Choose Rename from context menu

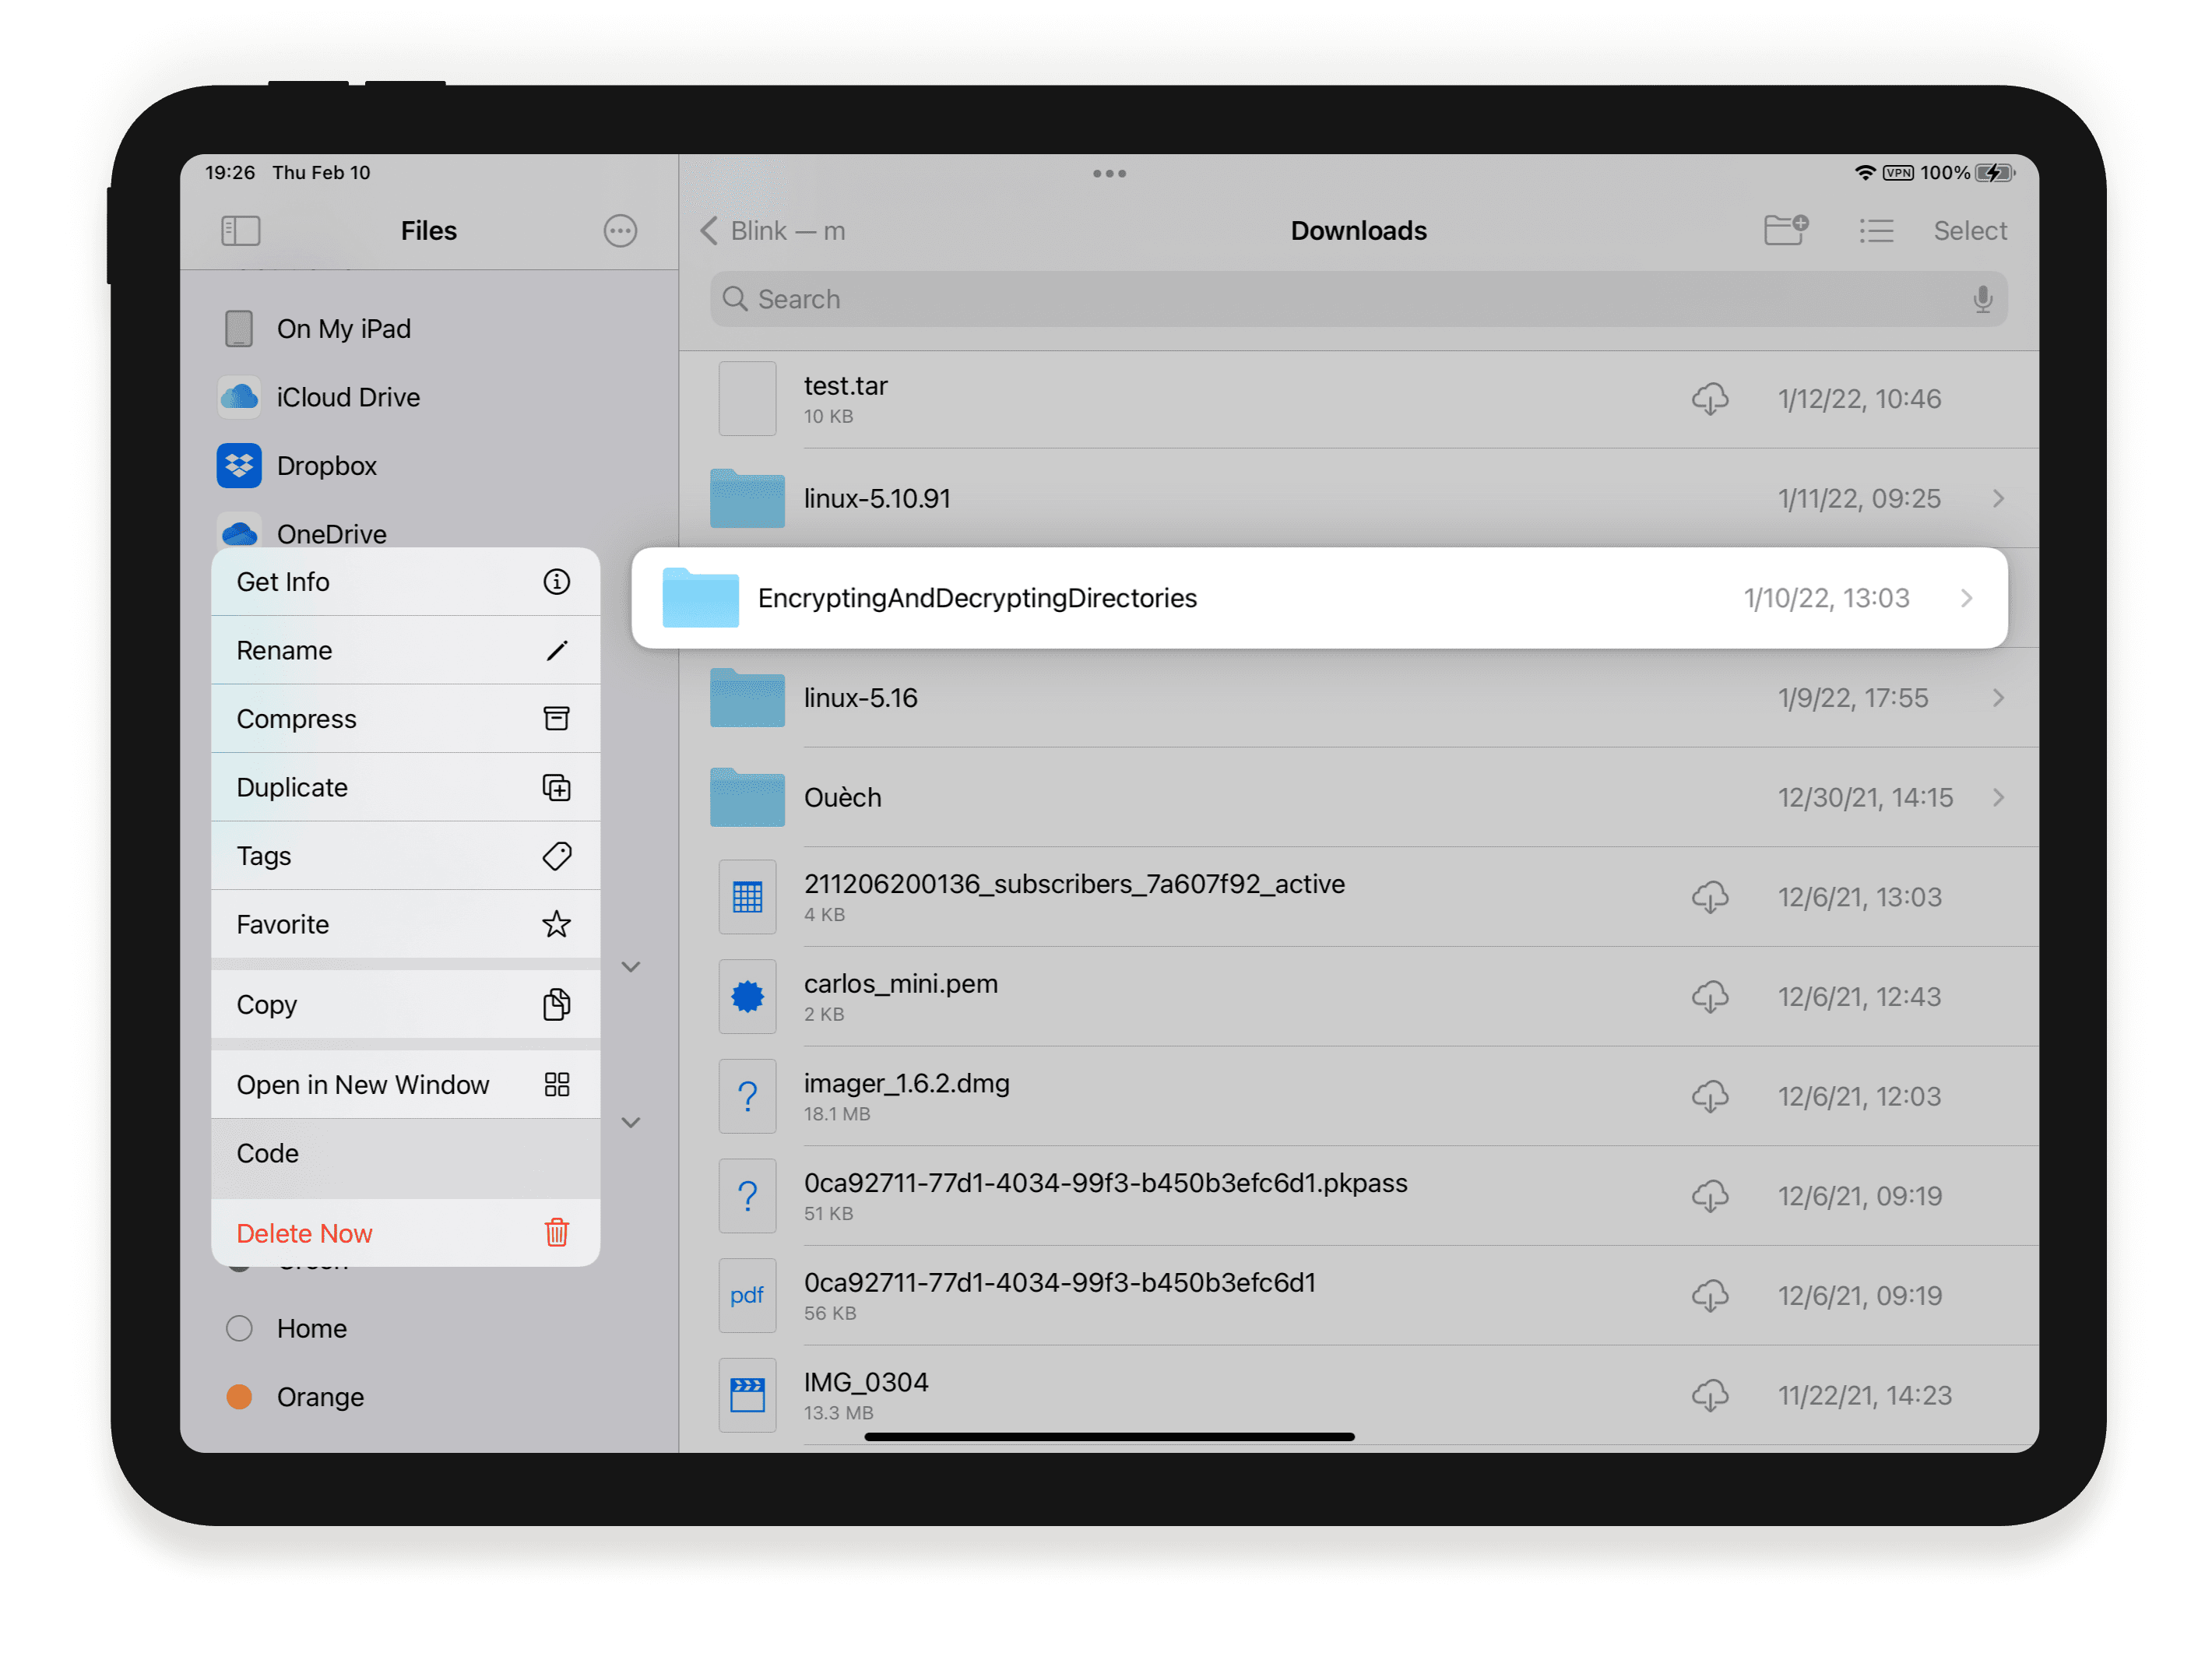pyautogui.click(x=405, y=650)
